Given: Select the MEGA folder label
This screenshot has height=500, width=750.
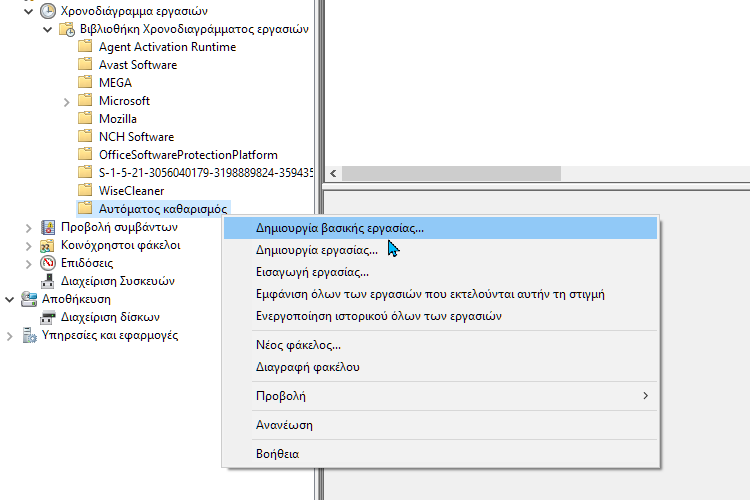Looking at the screenshot, I should [115, 82].
